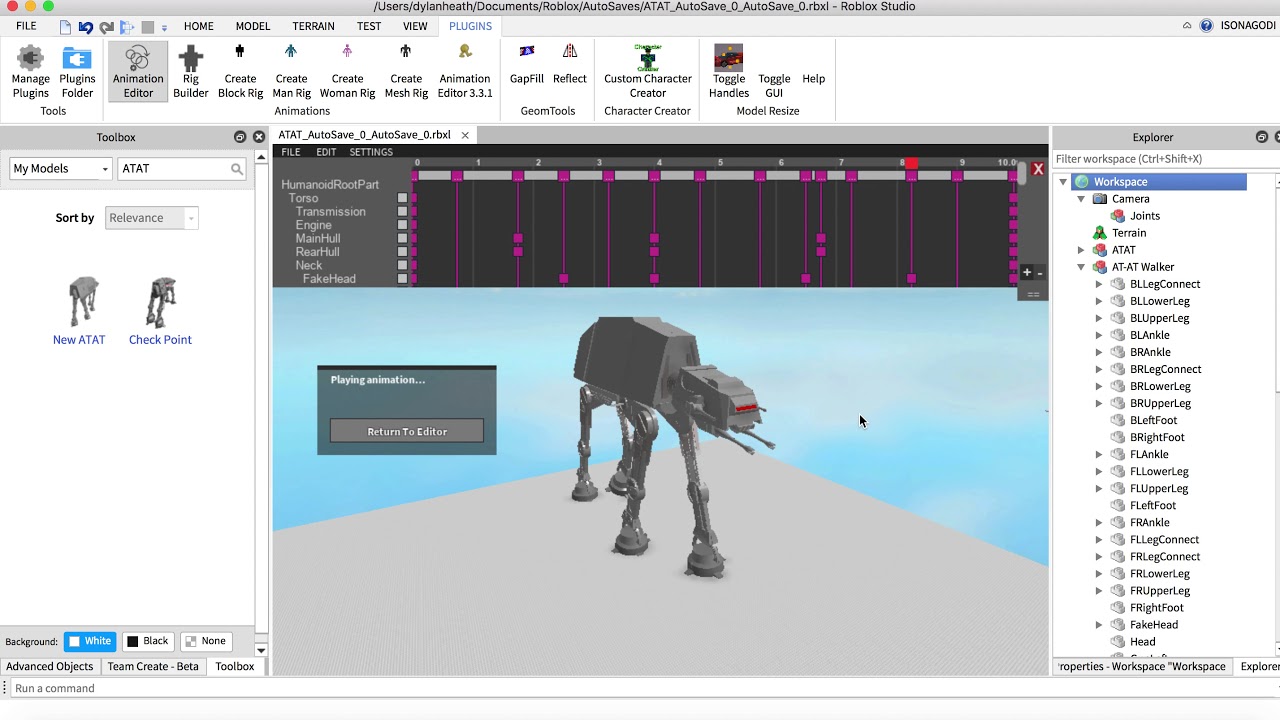Switch to the TERRAIN ribbon tab
The width and height of the screenshot is (1280, 720).
coord(314,26)
